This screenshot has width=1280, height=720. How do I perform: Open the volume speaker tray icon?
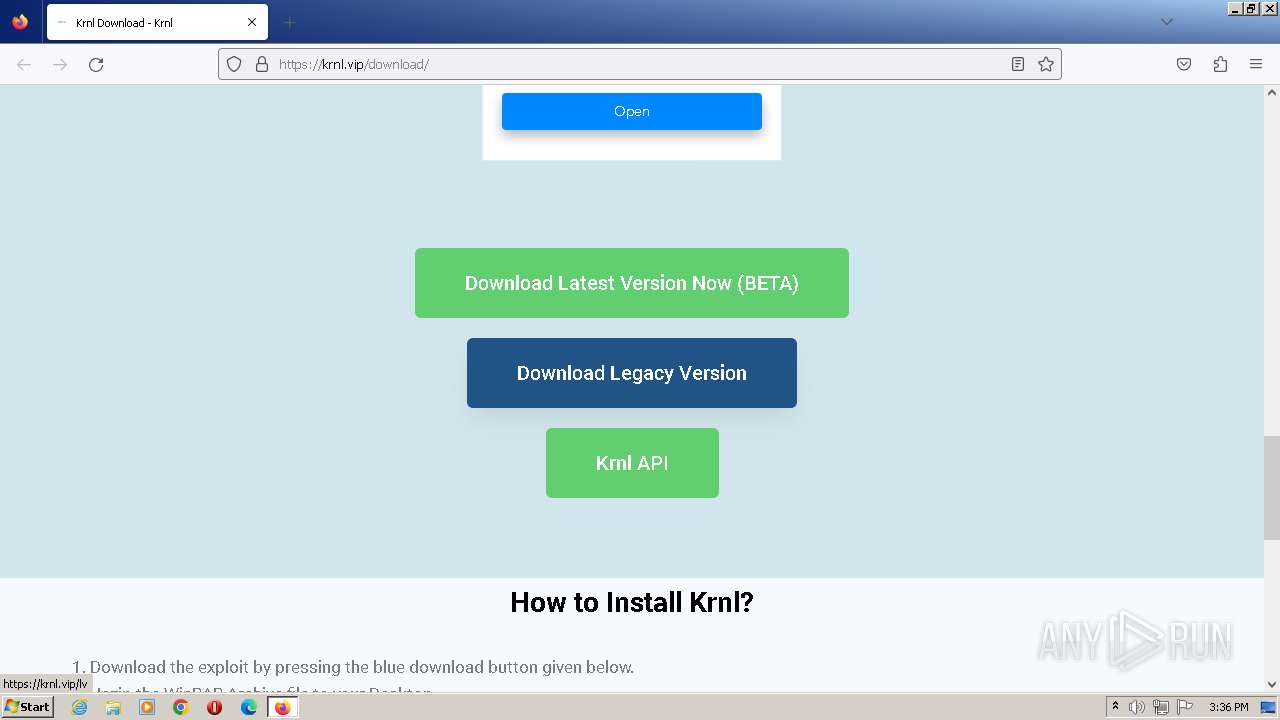click(x=1137, y=707)
